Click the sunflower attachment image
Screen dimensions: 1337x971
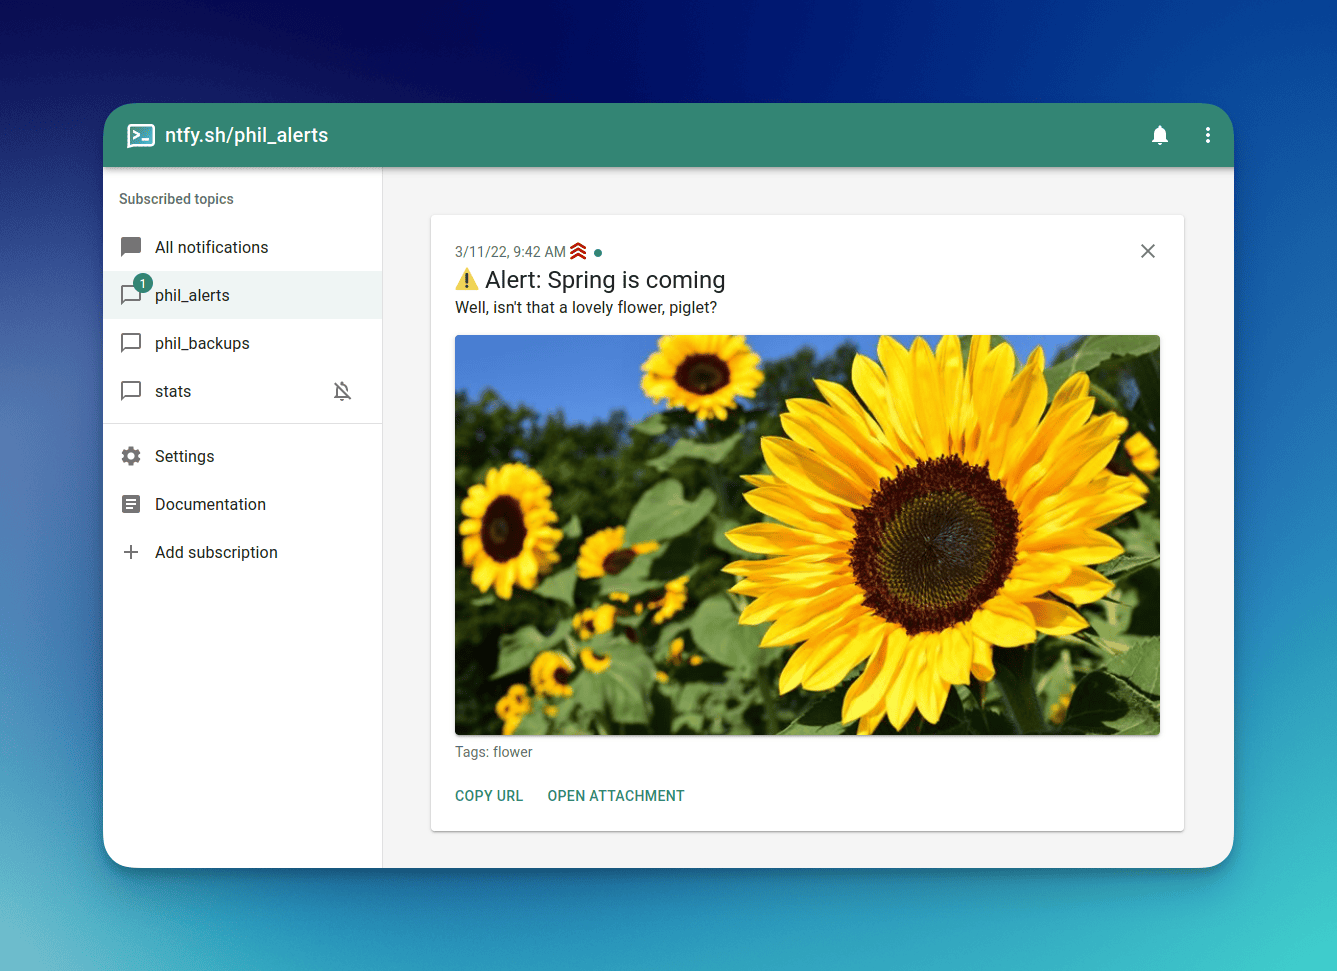point(807,535)
